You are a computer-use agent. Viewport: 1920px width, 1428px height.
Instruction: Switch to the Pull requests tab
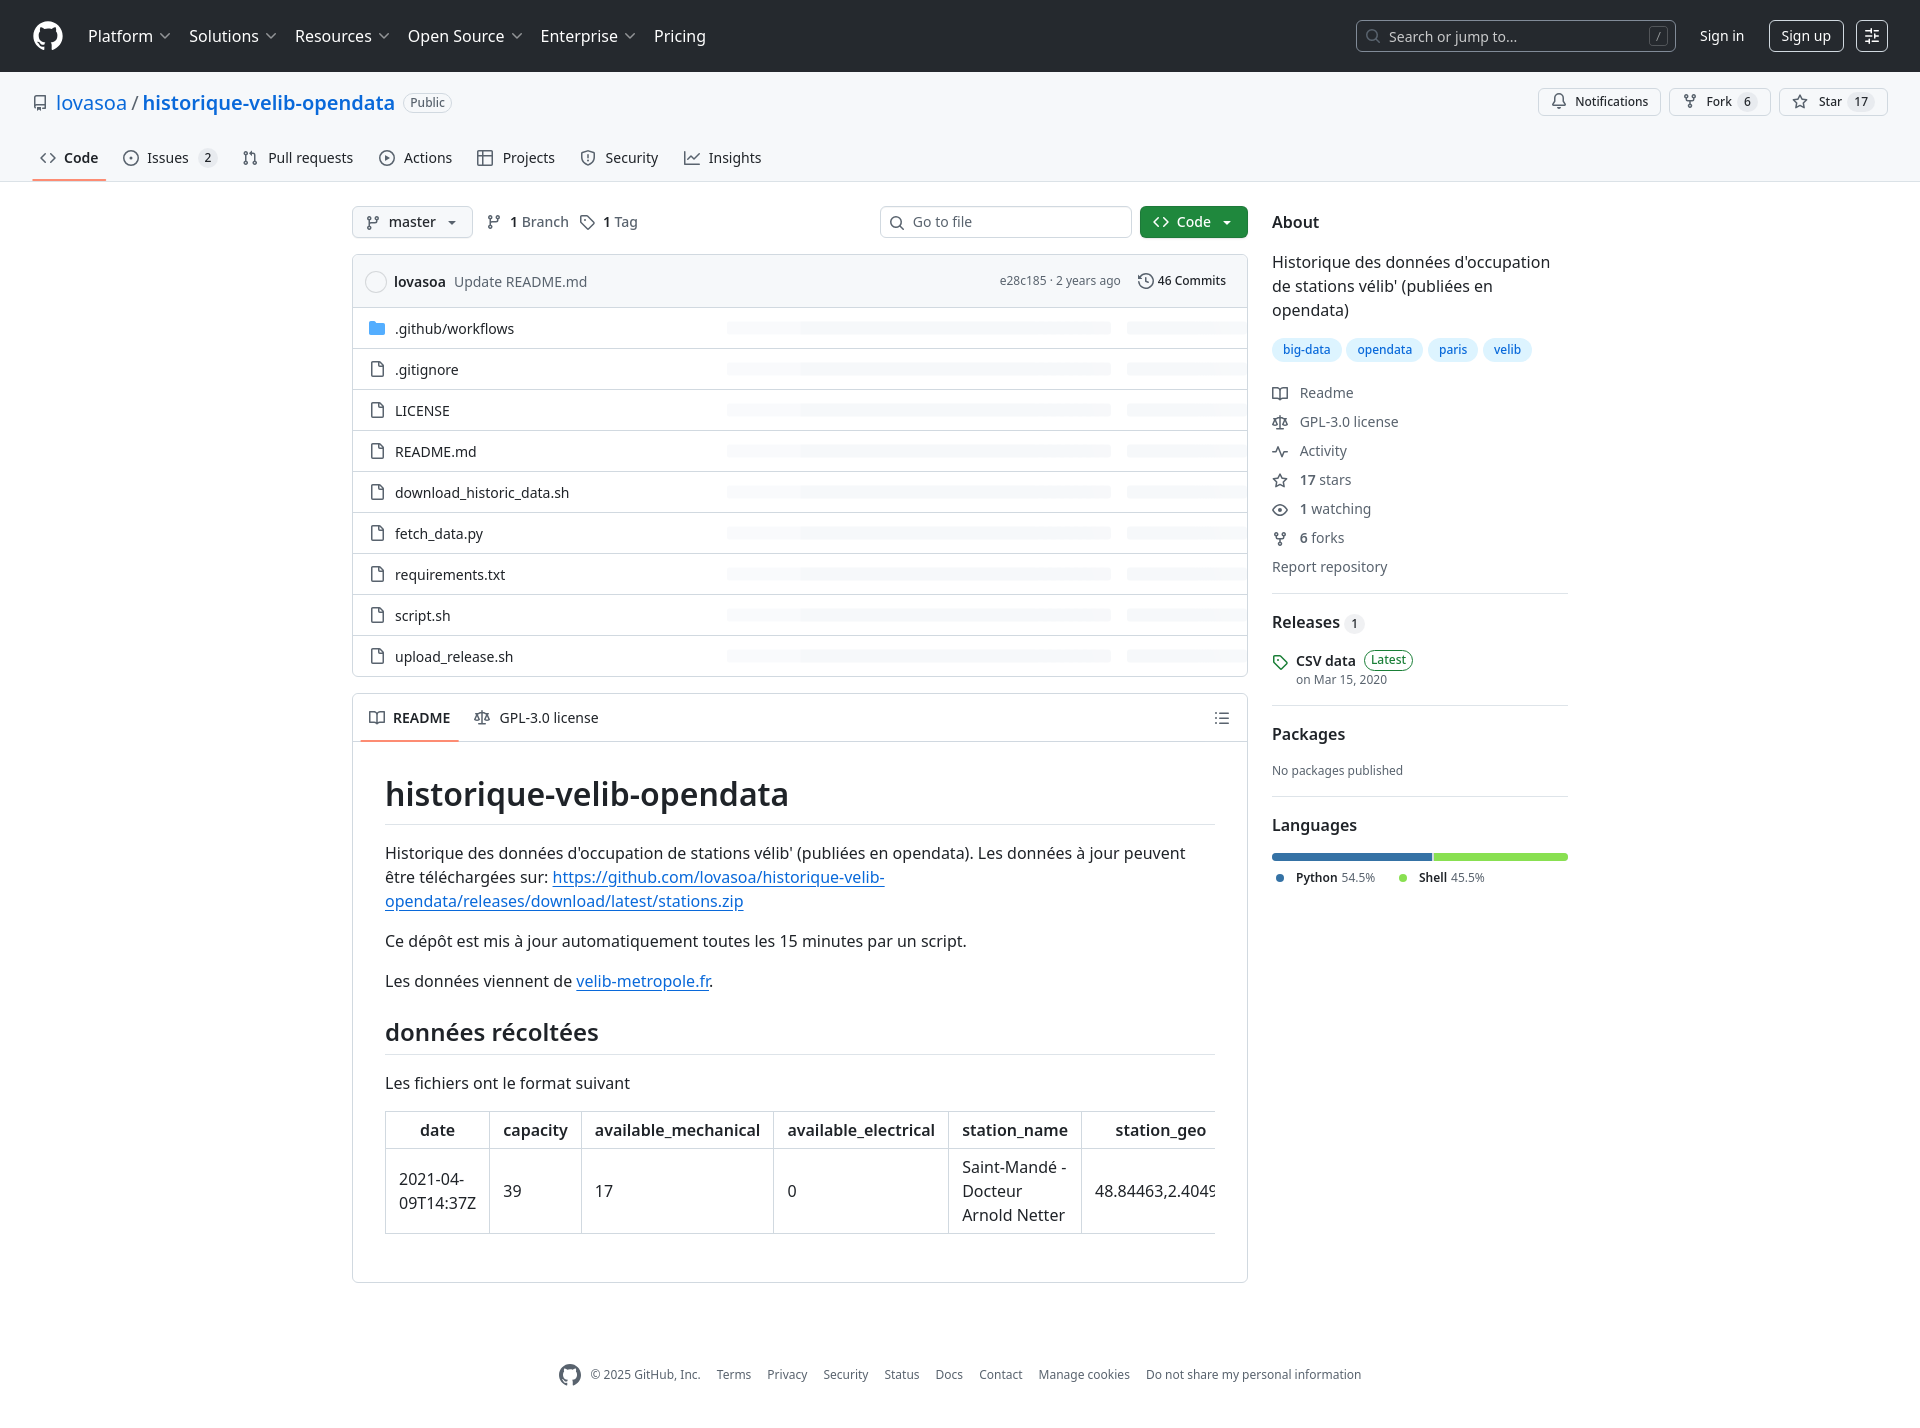[297, 158]
